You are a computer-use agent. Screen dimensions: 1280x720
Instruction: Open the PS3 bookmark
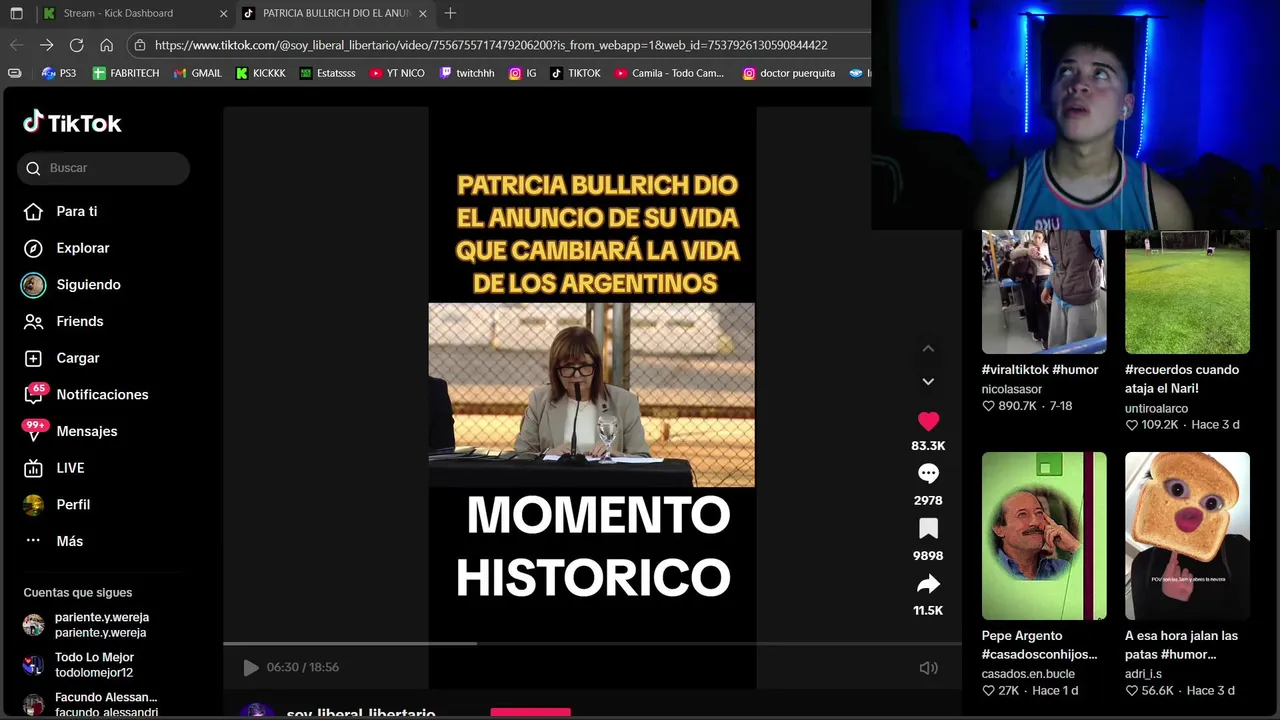tap(59, 73)
